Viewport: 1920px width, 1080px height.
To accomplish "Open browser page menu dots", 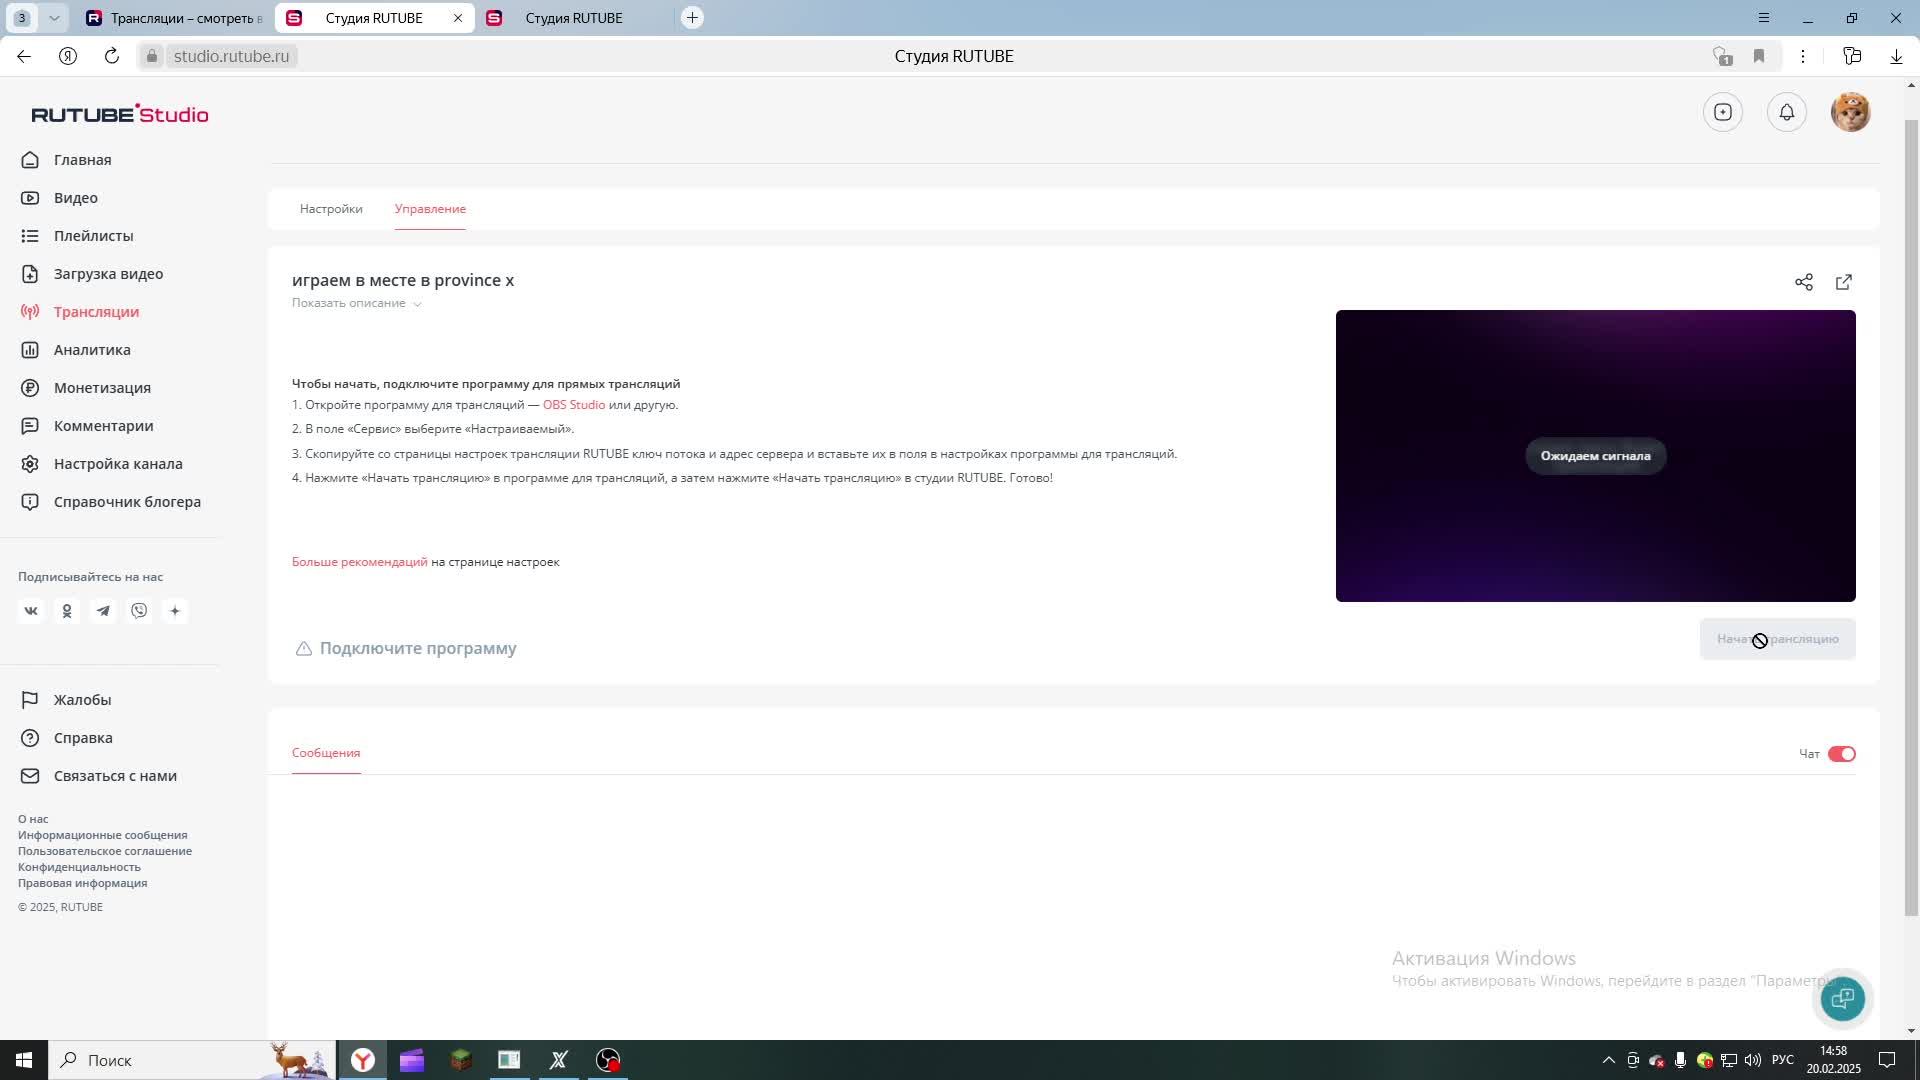I will coord(1803,56).
